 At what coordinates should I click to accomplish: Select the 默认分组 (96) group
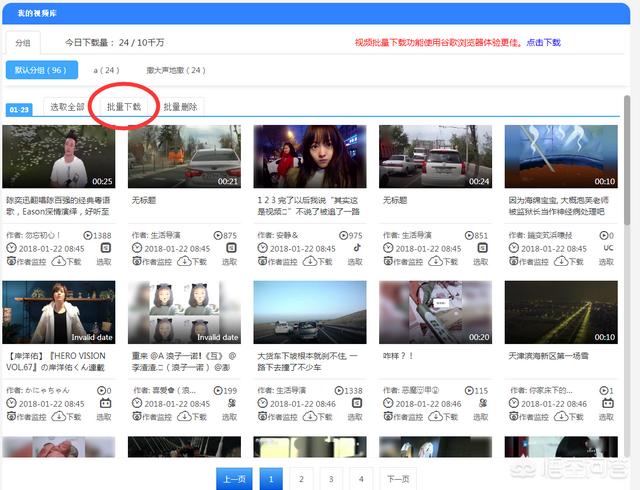42,70
